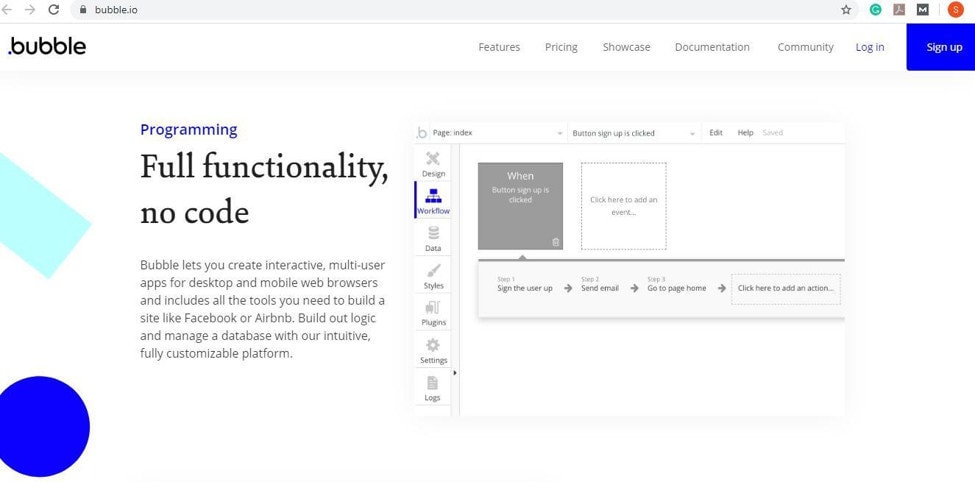This screenshot has width=975, height=482.
Task: Click the editor b logo icon
Action: (422, 132)
